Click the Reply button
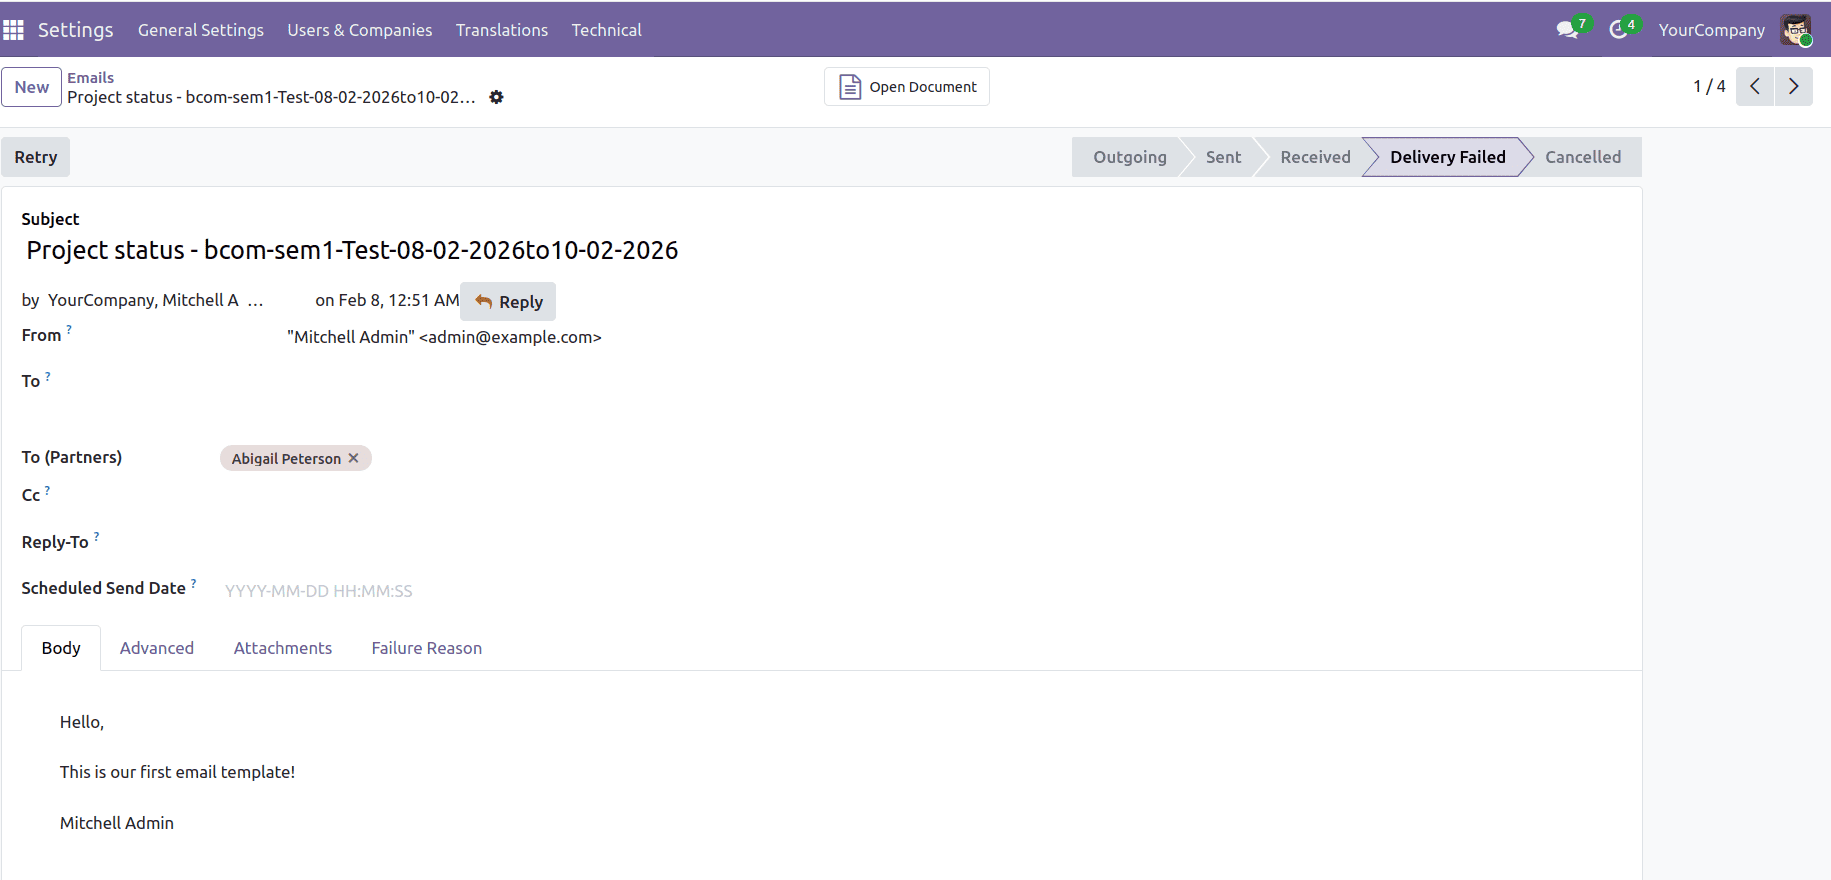Image resolution: width=1831 pixels, height=880 pixels. coord(508,302)
